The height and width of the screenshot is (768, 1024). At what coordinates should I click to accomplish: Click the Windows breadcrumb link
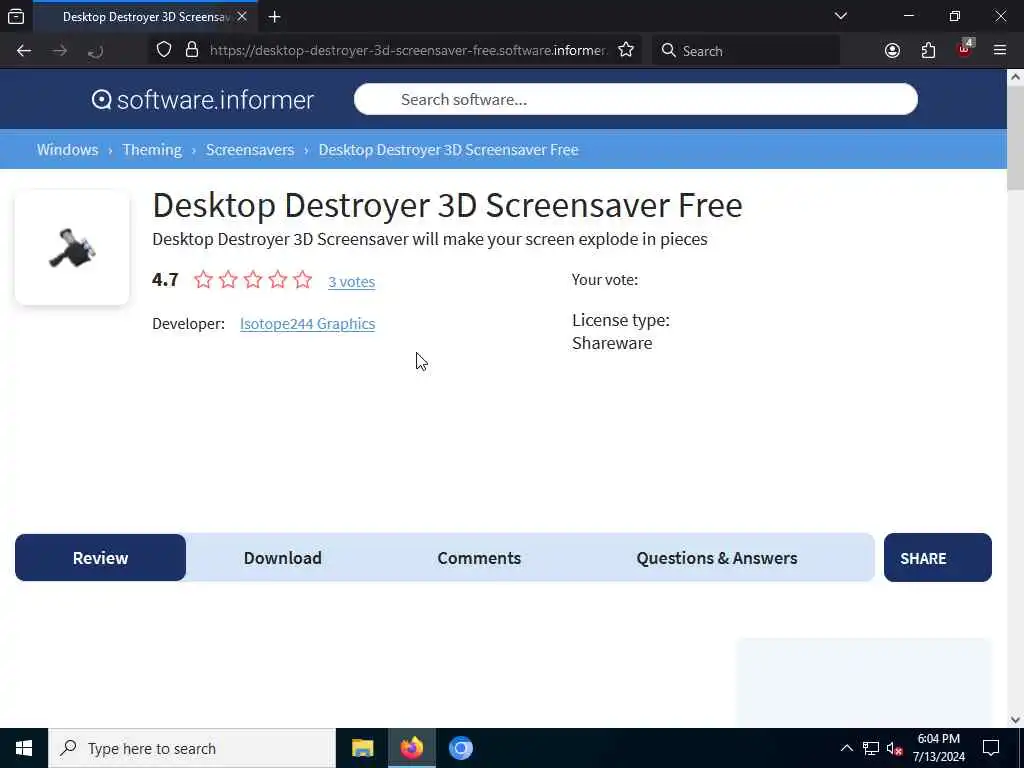tap(67, 150)
